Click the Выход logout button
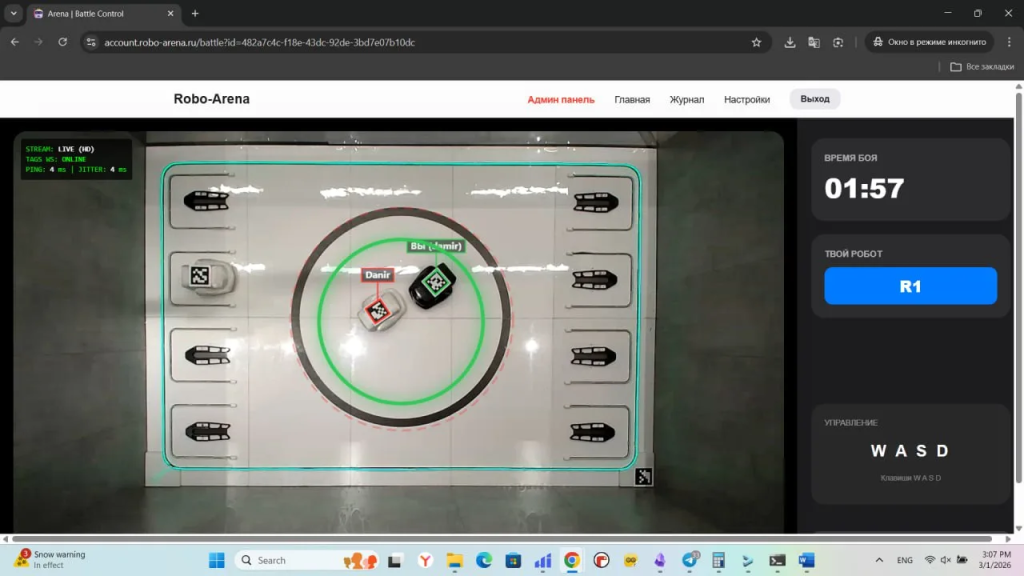 815,99
